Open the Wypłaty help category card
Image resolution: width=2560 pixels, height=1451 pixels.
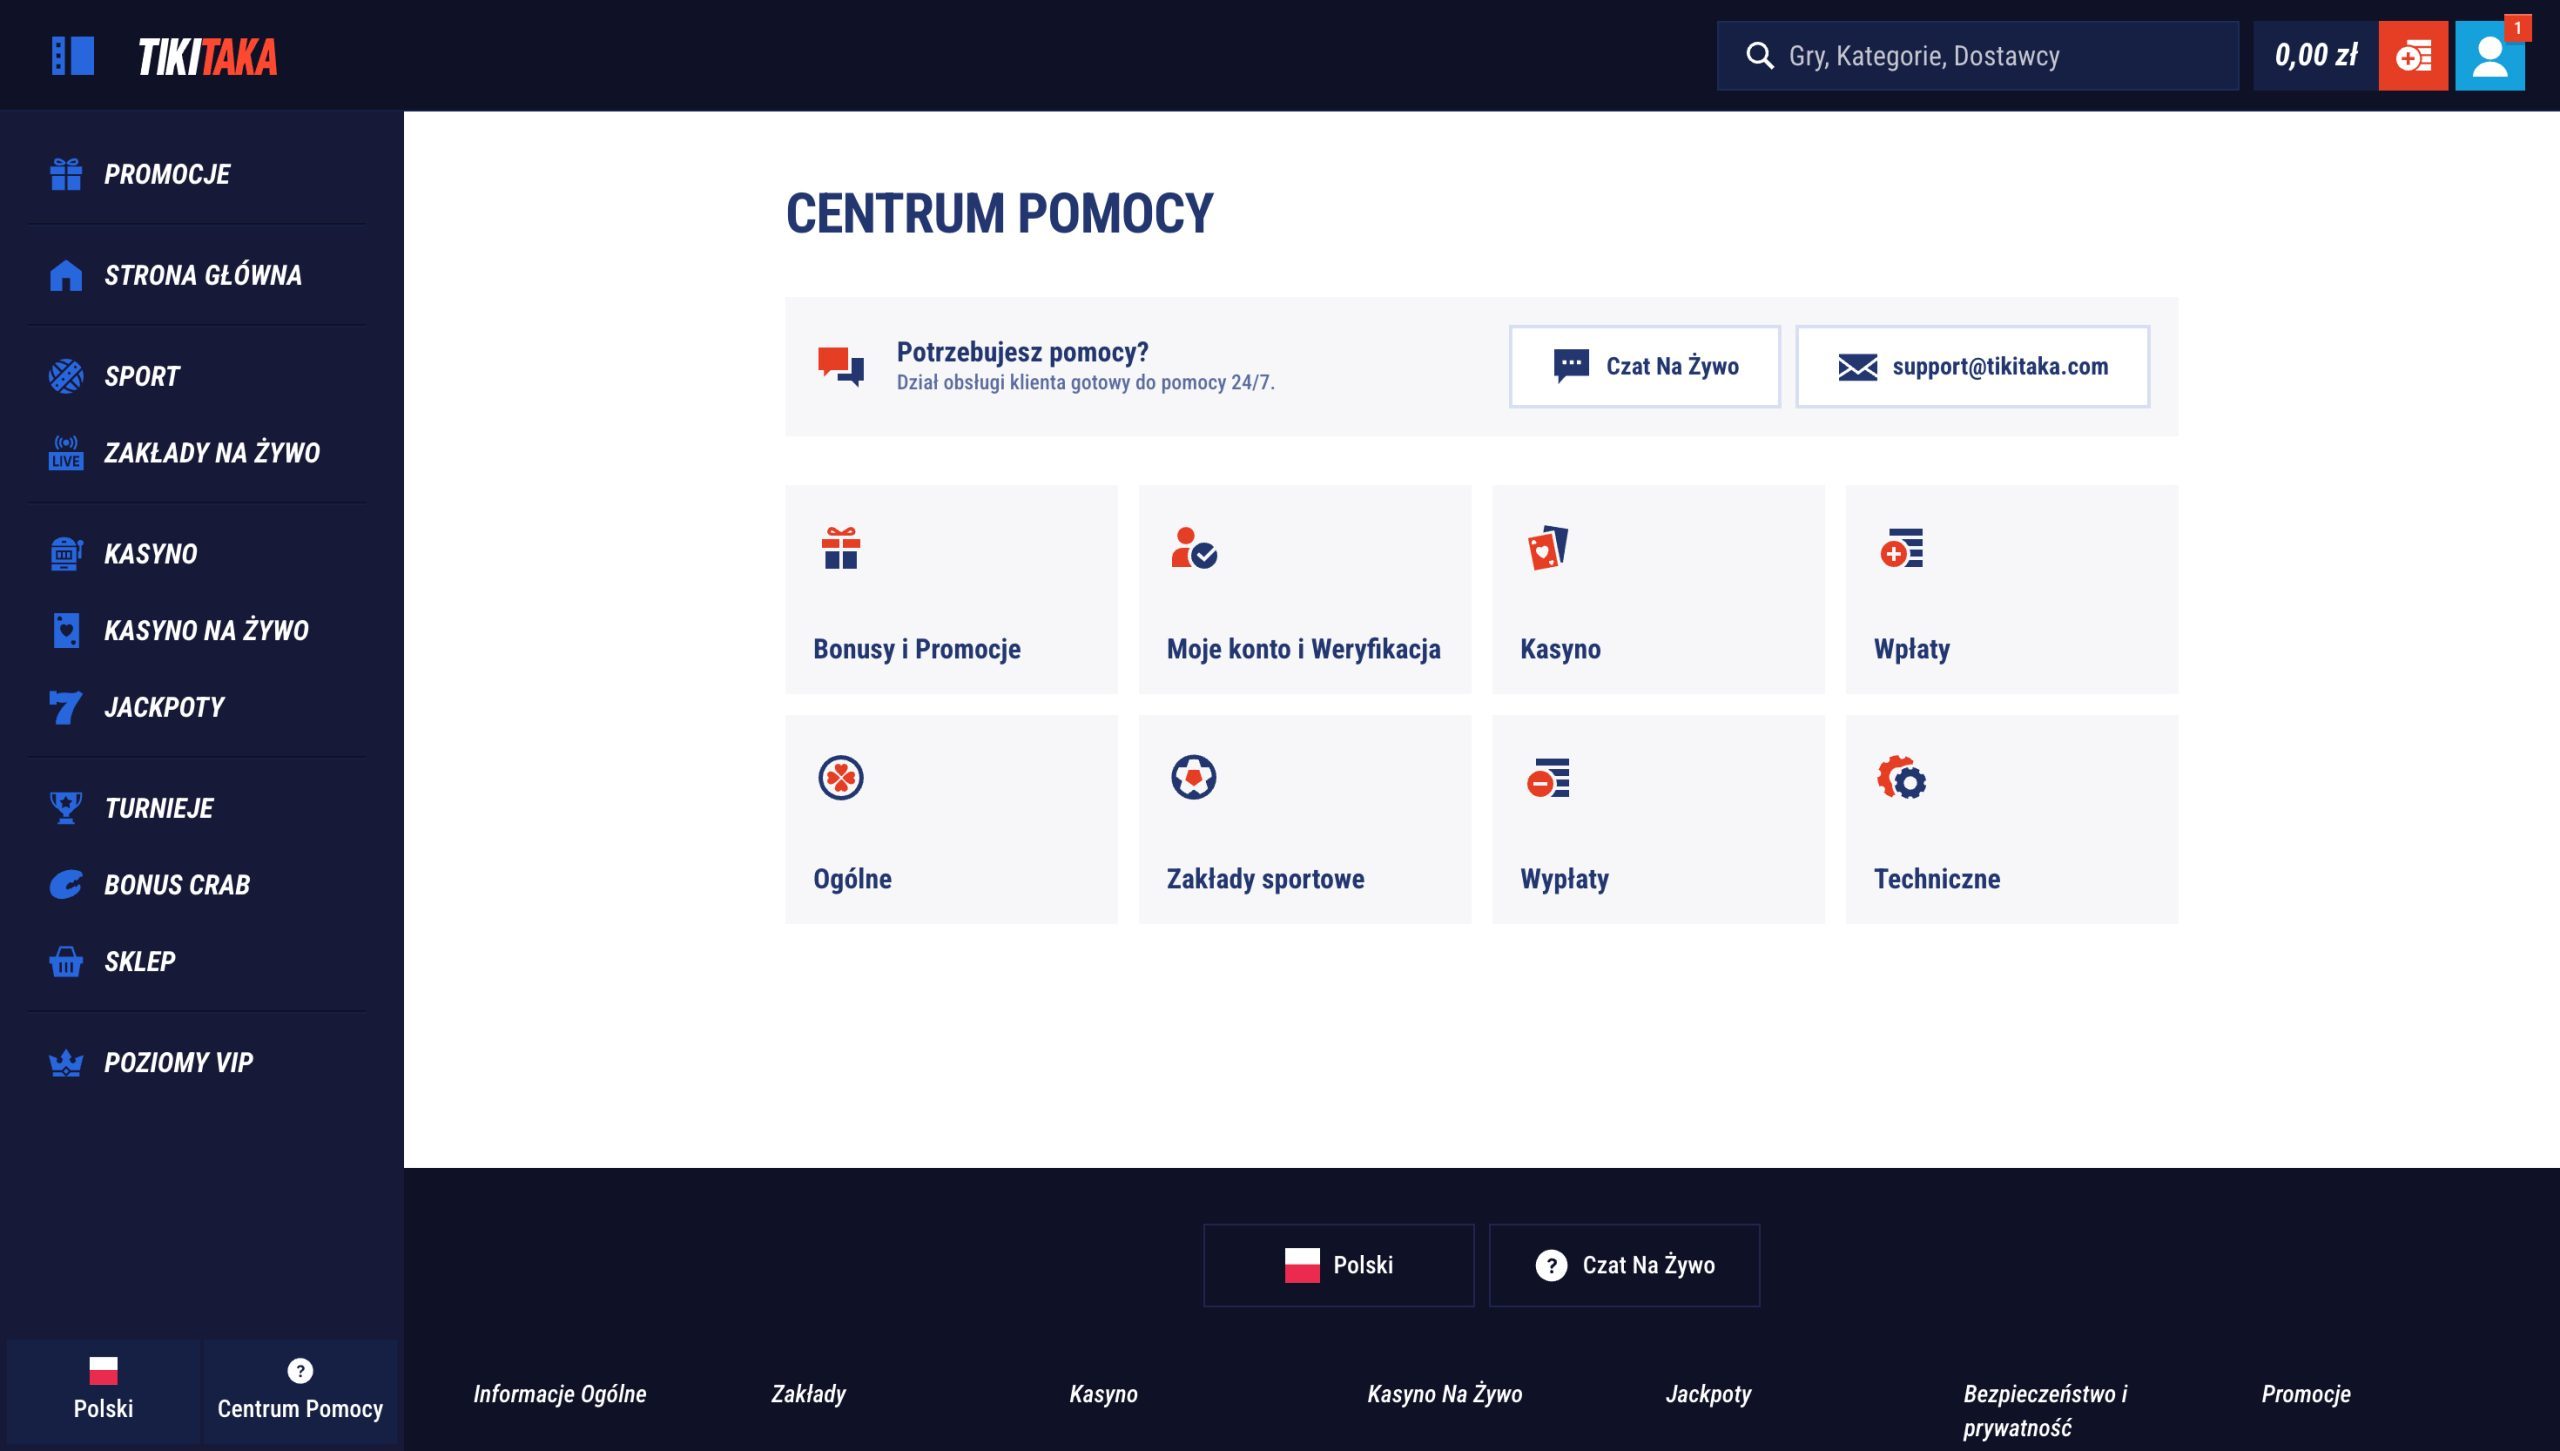click(x=1658, y=819)
